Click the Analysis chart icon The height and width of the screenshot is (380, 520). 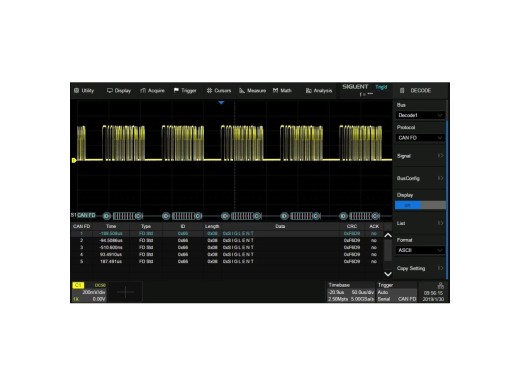click(x=309, y=90)
